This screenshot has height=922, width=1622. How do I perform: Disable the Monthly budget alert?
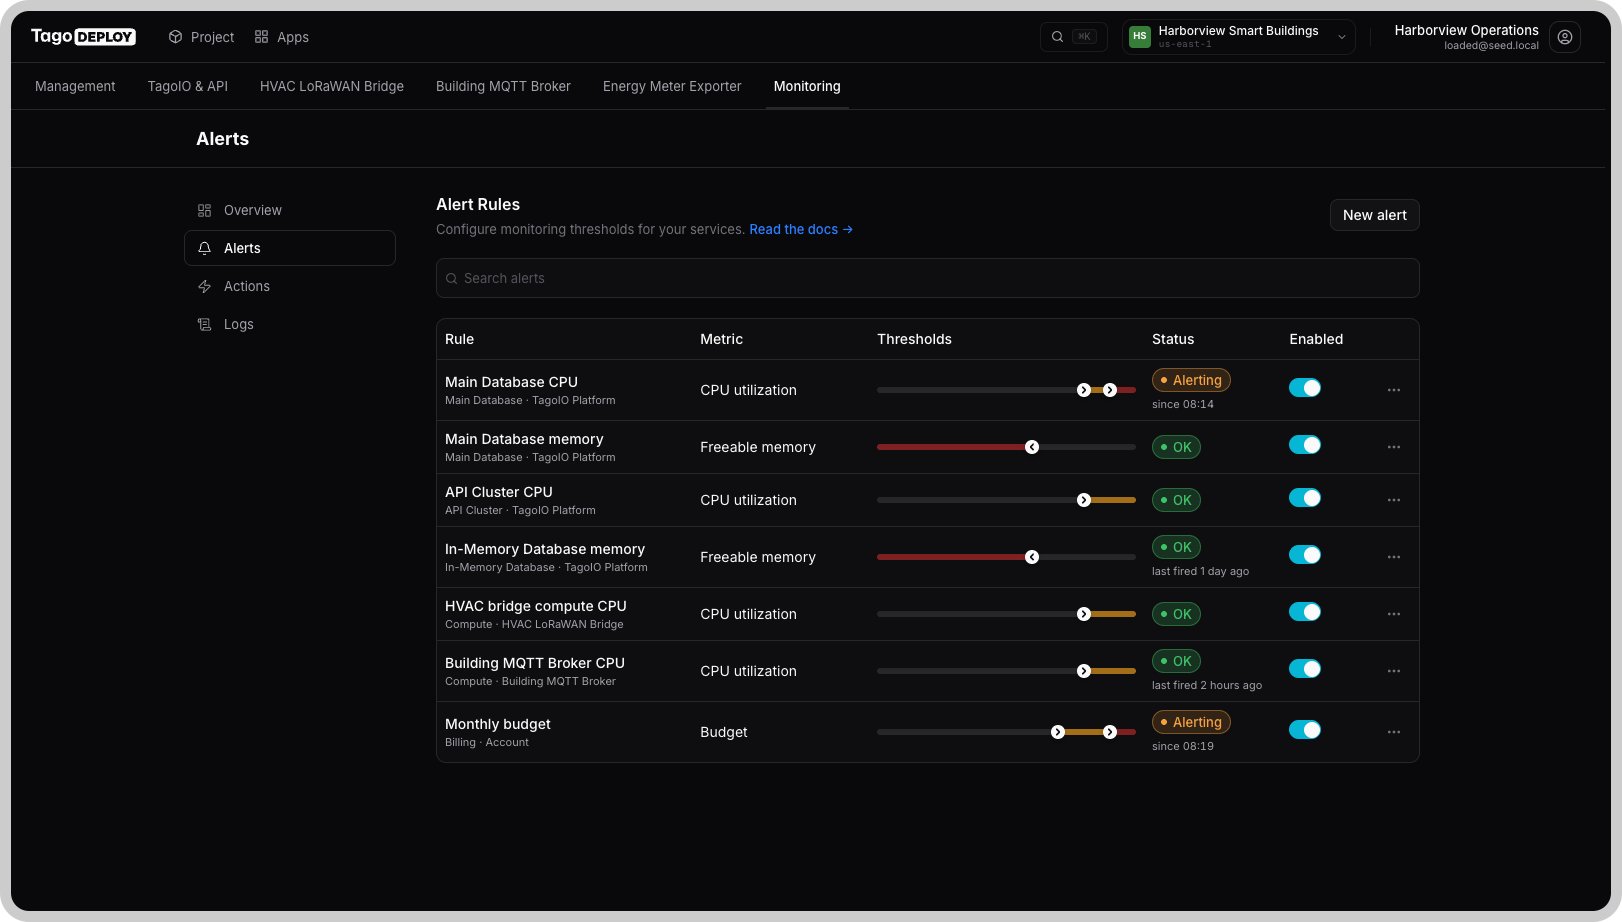1305,730
